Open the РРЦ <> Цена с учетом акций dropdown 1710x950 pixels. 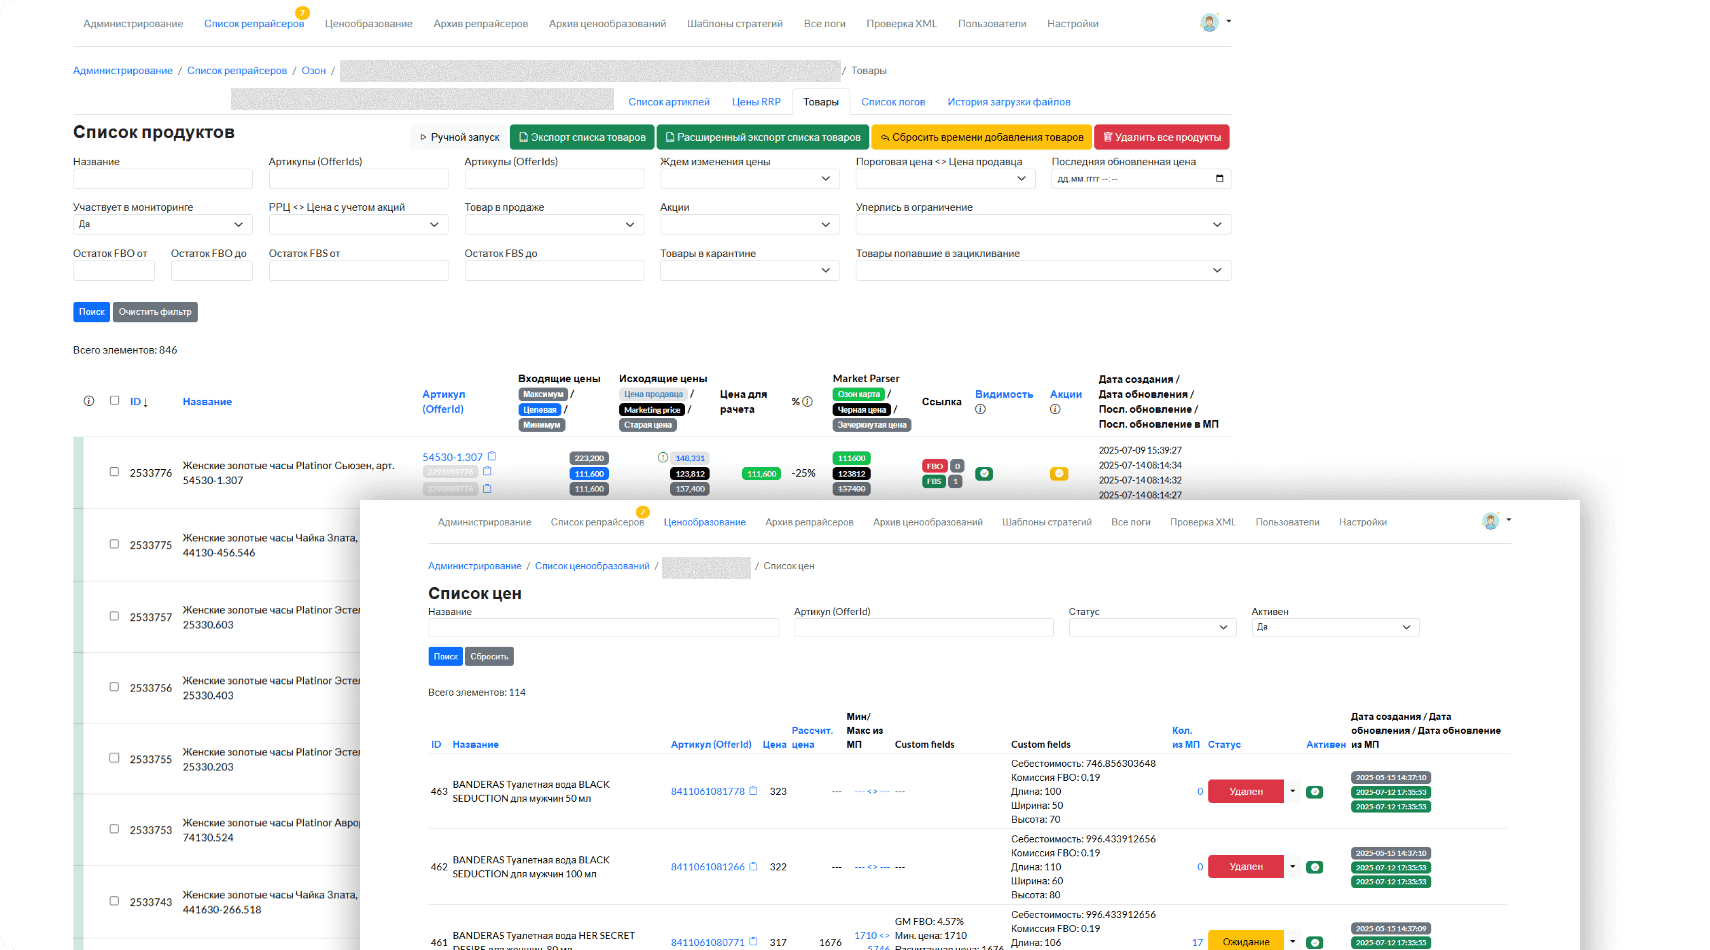point(357,224)
